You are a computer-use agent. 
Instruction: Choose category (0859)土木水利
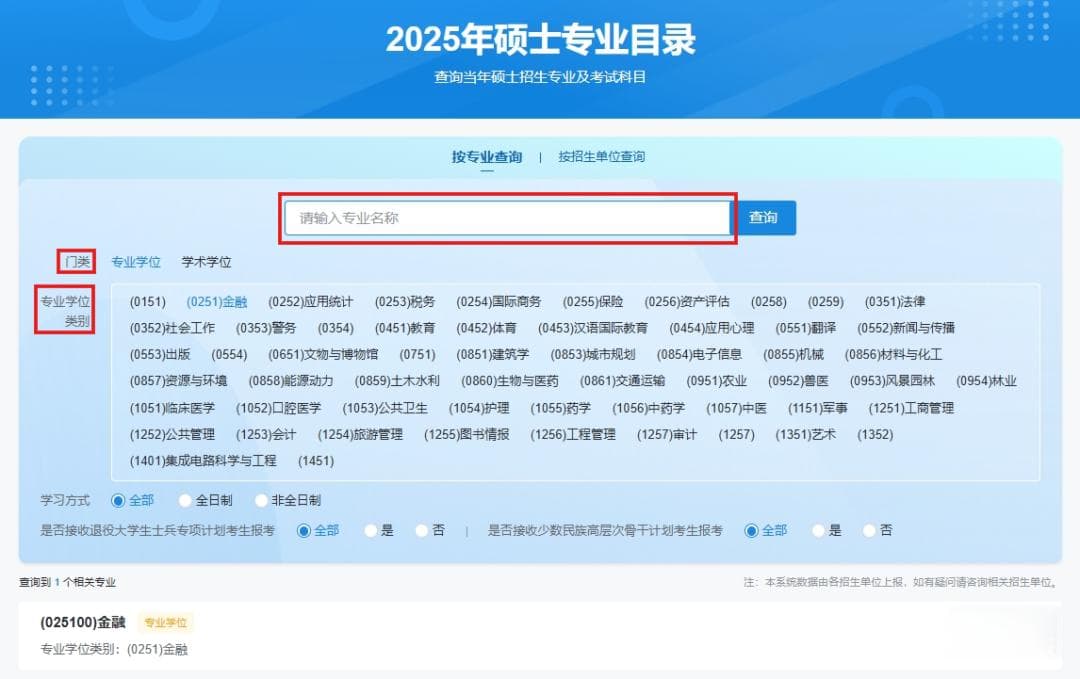pos(397,381)
